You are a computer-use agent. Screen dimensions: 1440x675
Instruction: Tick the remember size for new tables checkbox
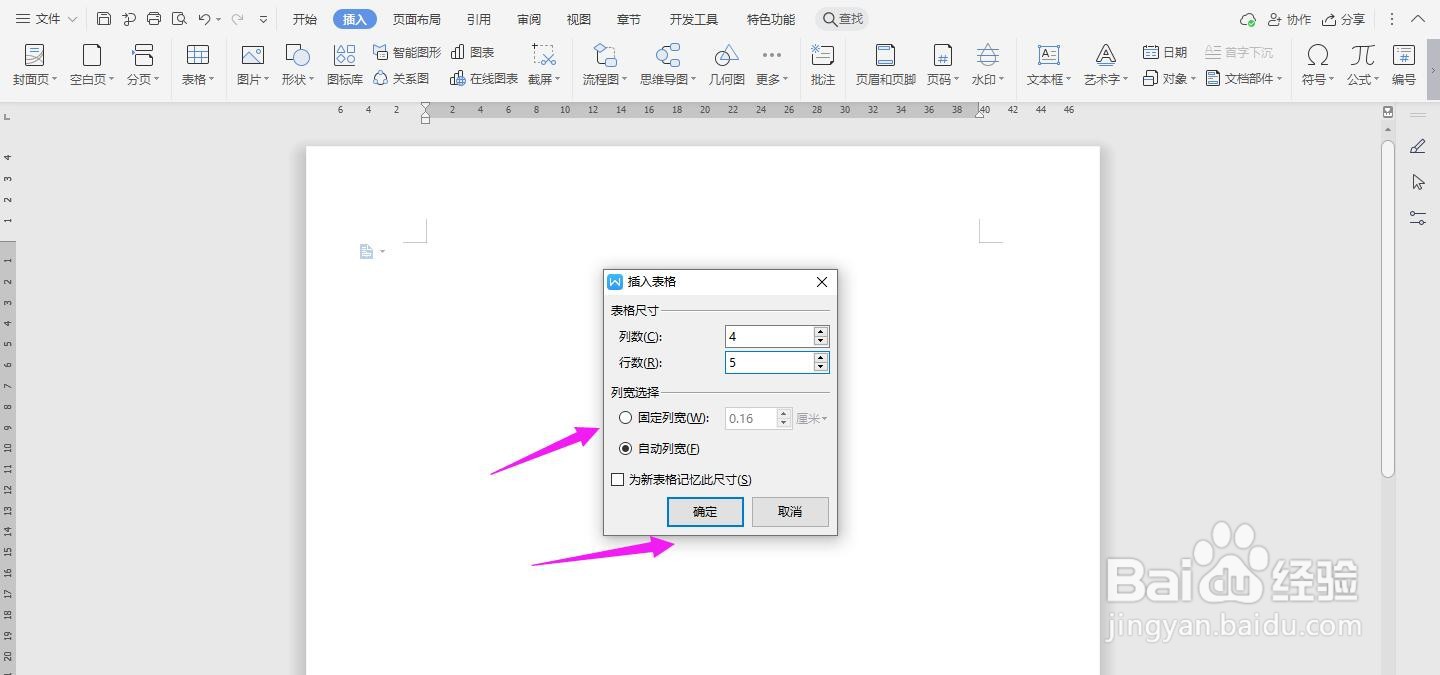618,480
